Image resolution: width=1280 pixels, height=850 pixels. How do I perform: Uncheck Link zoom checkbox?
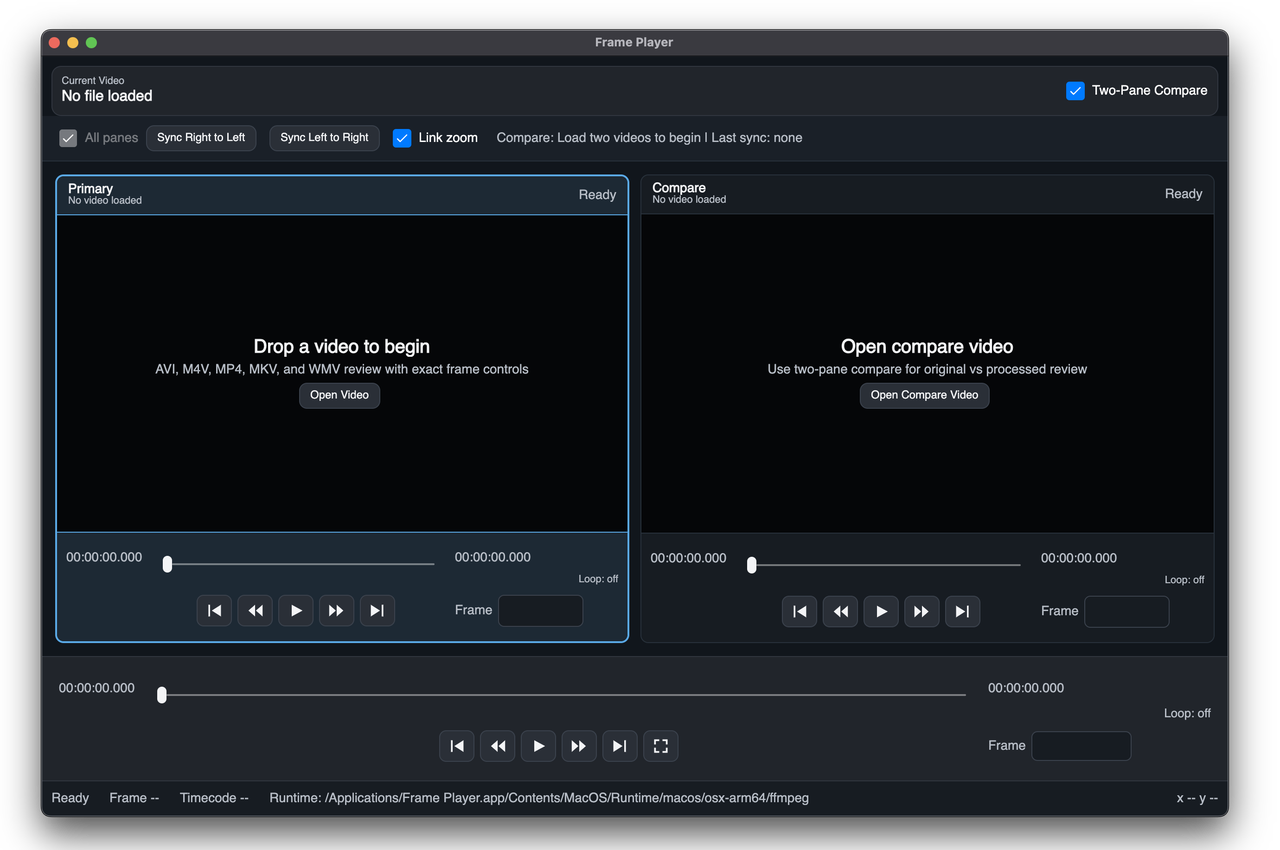[402, 138]
